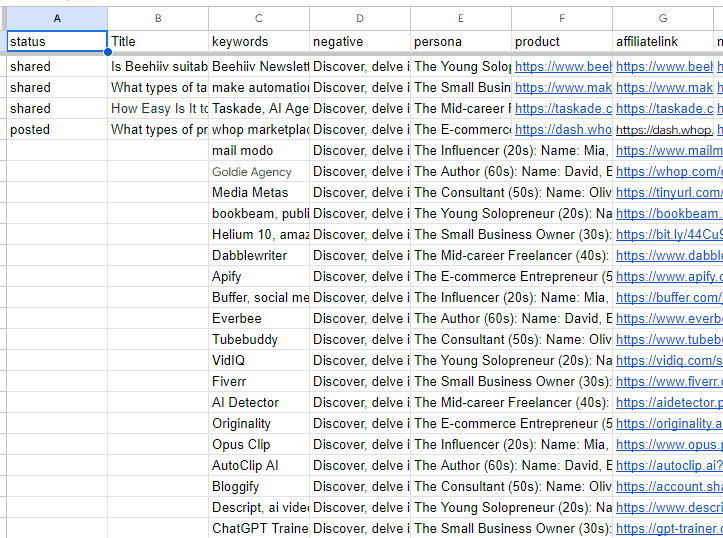Viewport: 723px width, 538px height.
Task: Select title cell 'Is Beehiiv suitab'
Action: pyautogui.click(x=158, y=66)
